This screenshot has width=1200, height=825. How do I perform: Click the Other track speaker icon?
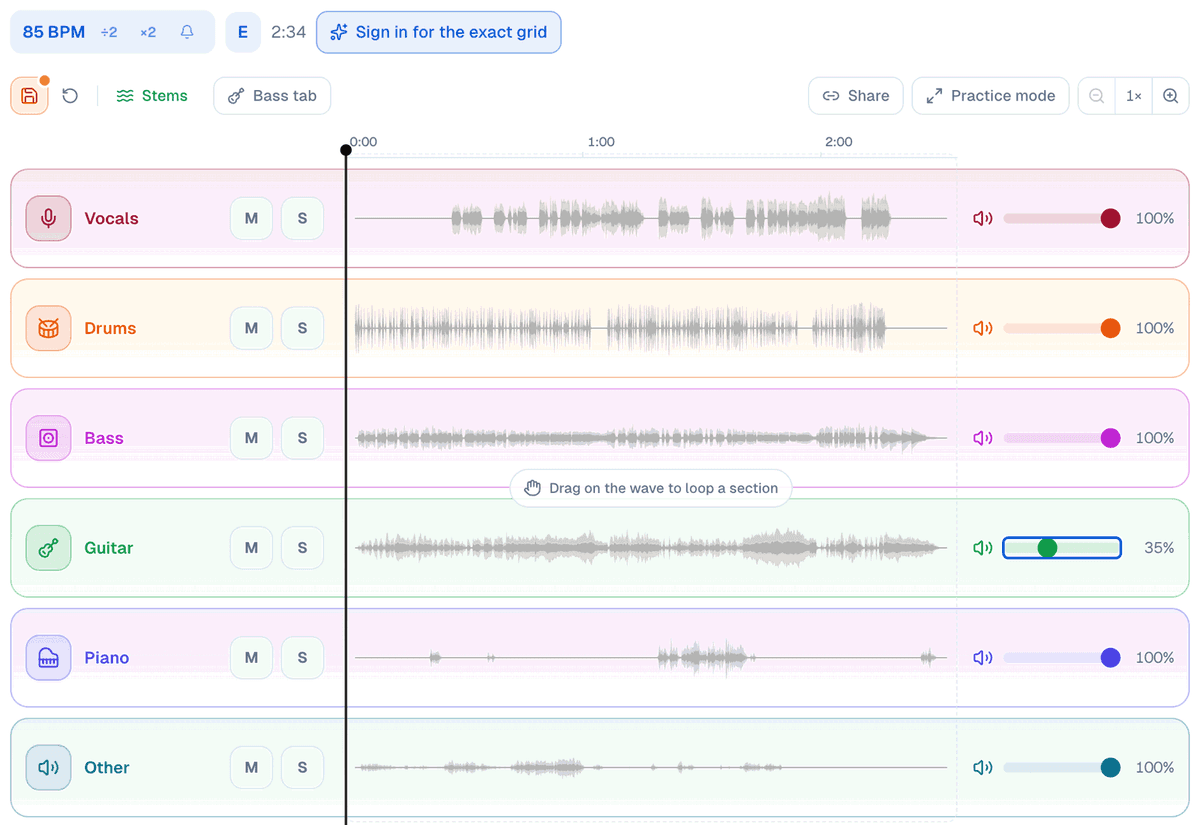48,768
